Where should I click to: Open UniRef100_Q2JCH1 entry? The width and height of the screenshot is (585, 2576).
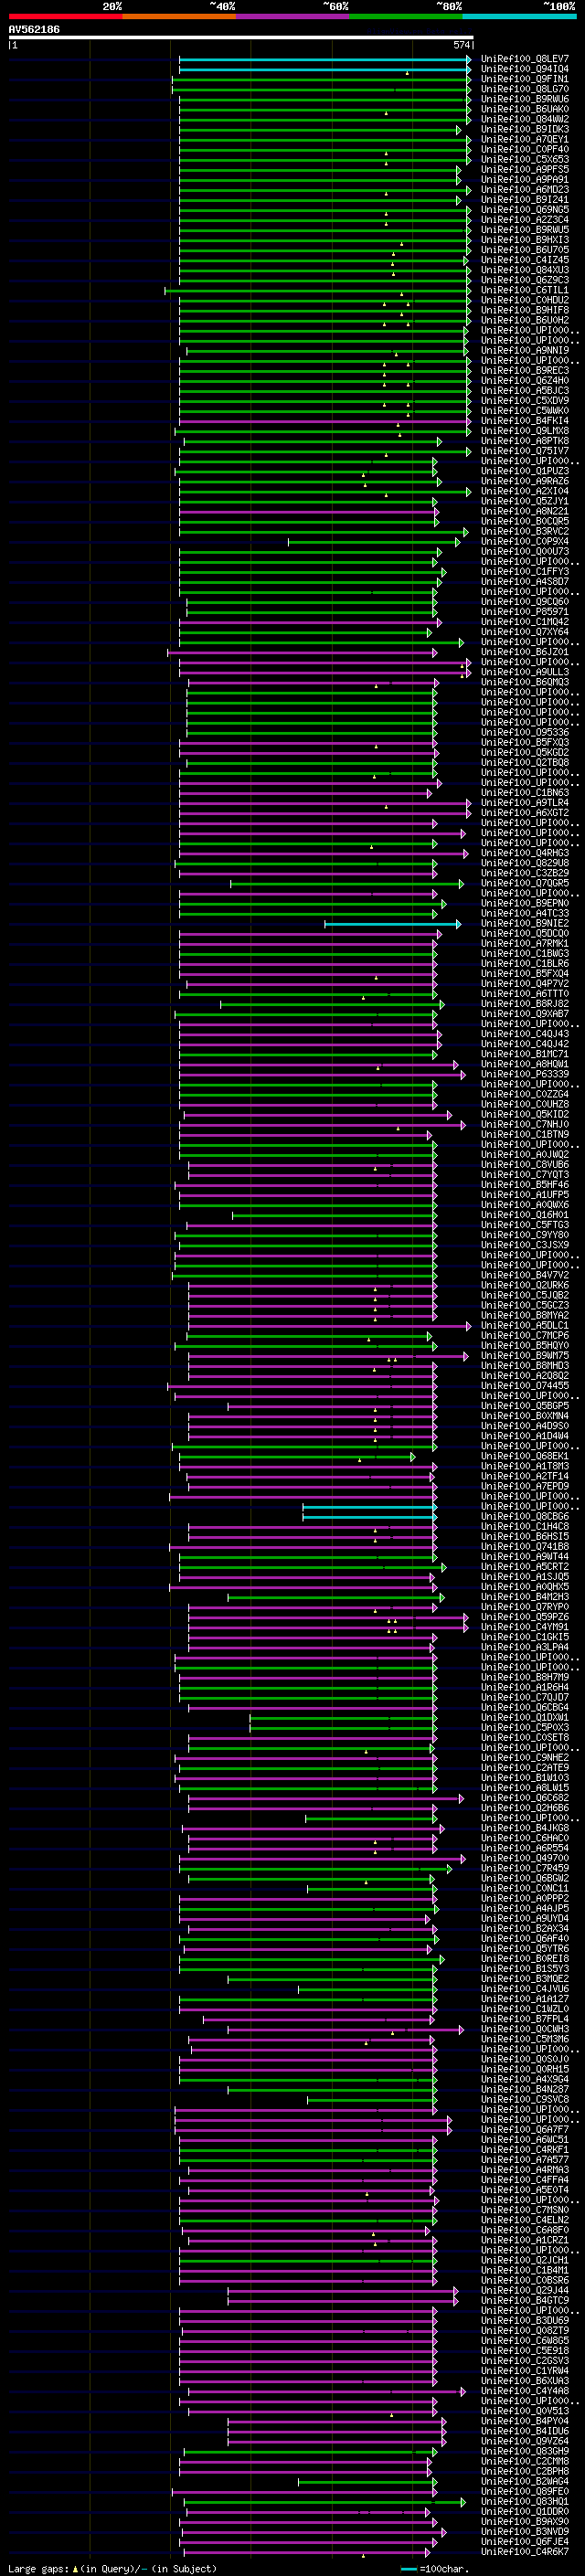(525, 2260)
